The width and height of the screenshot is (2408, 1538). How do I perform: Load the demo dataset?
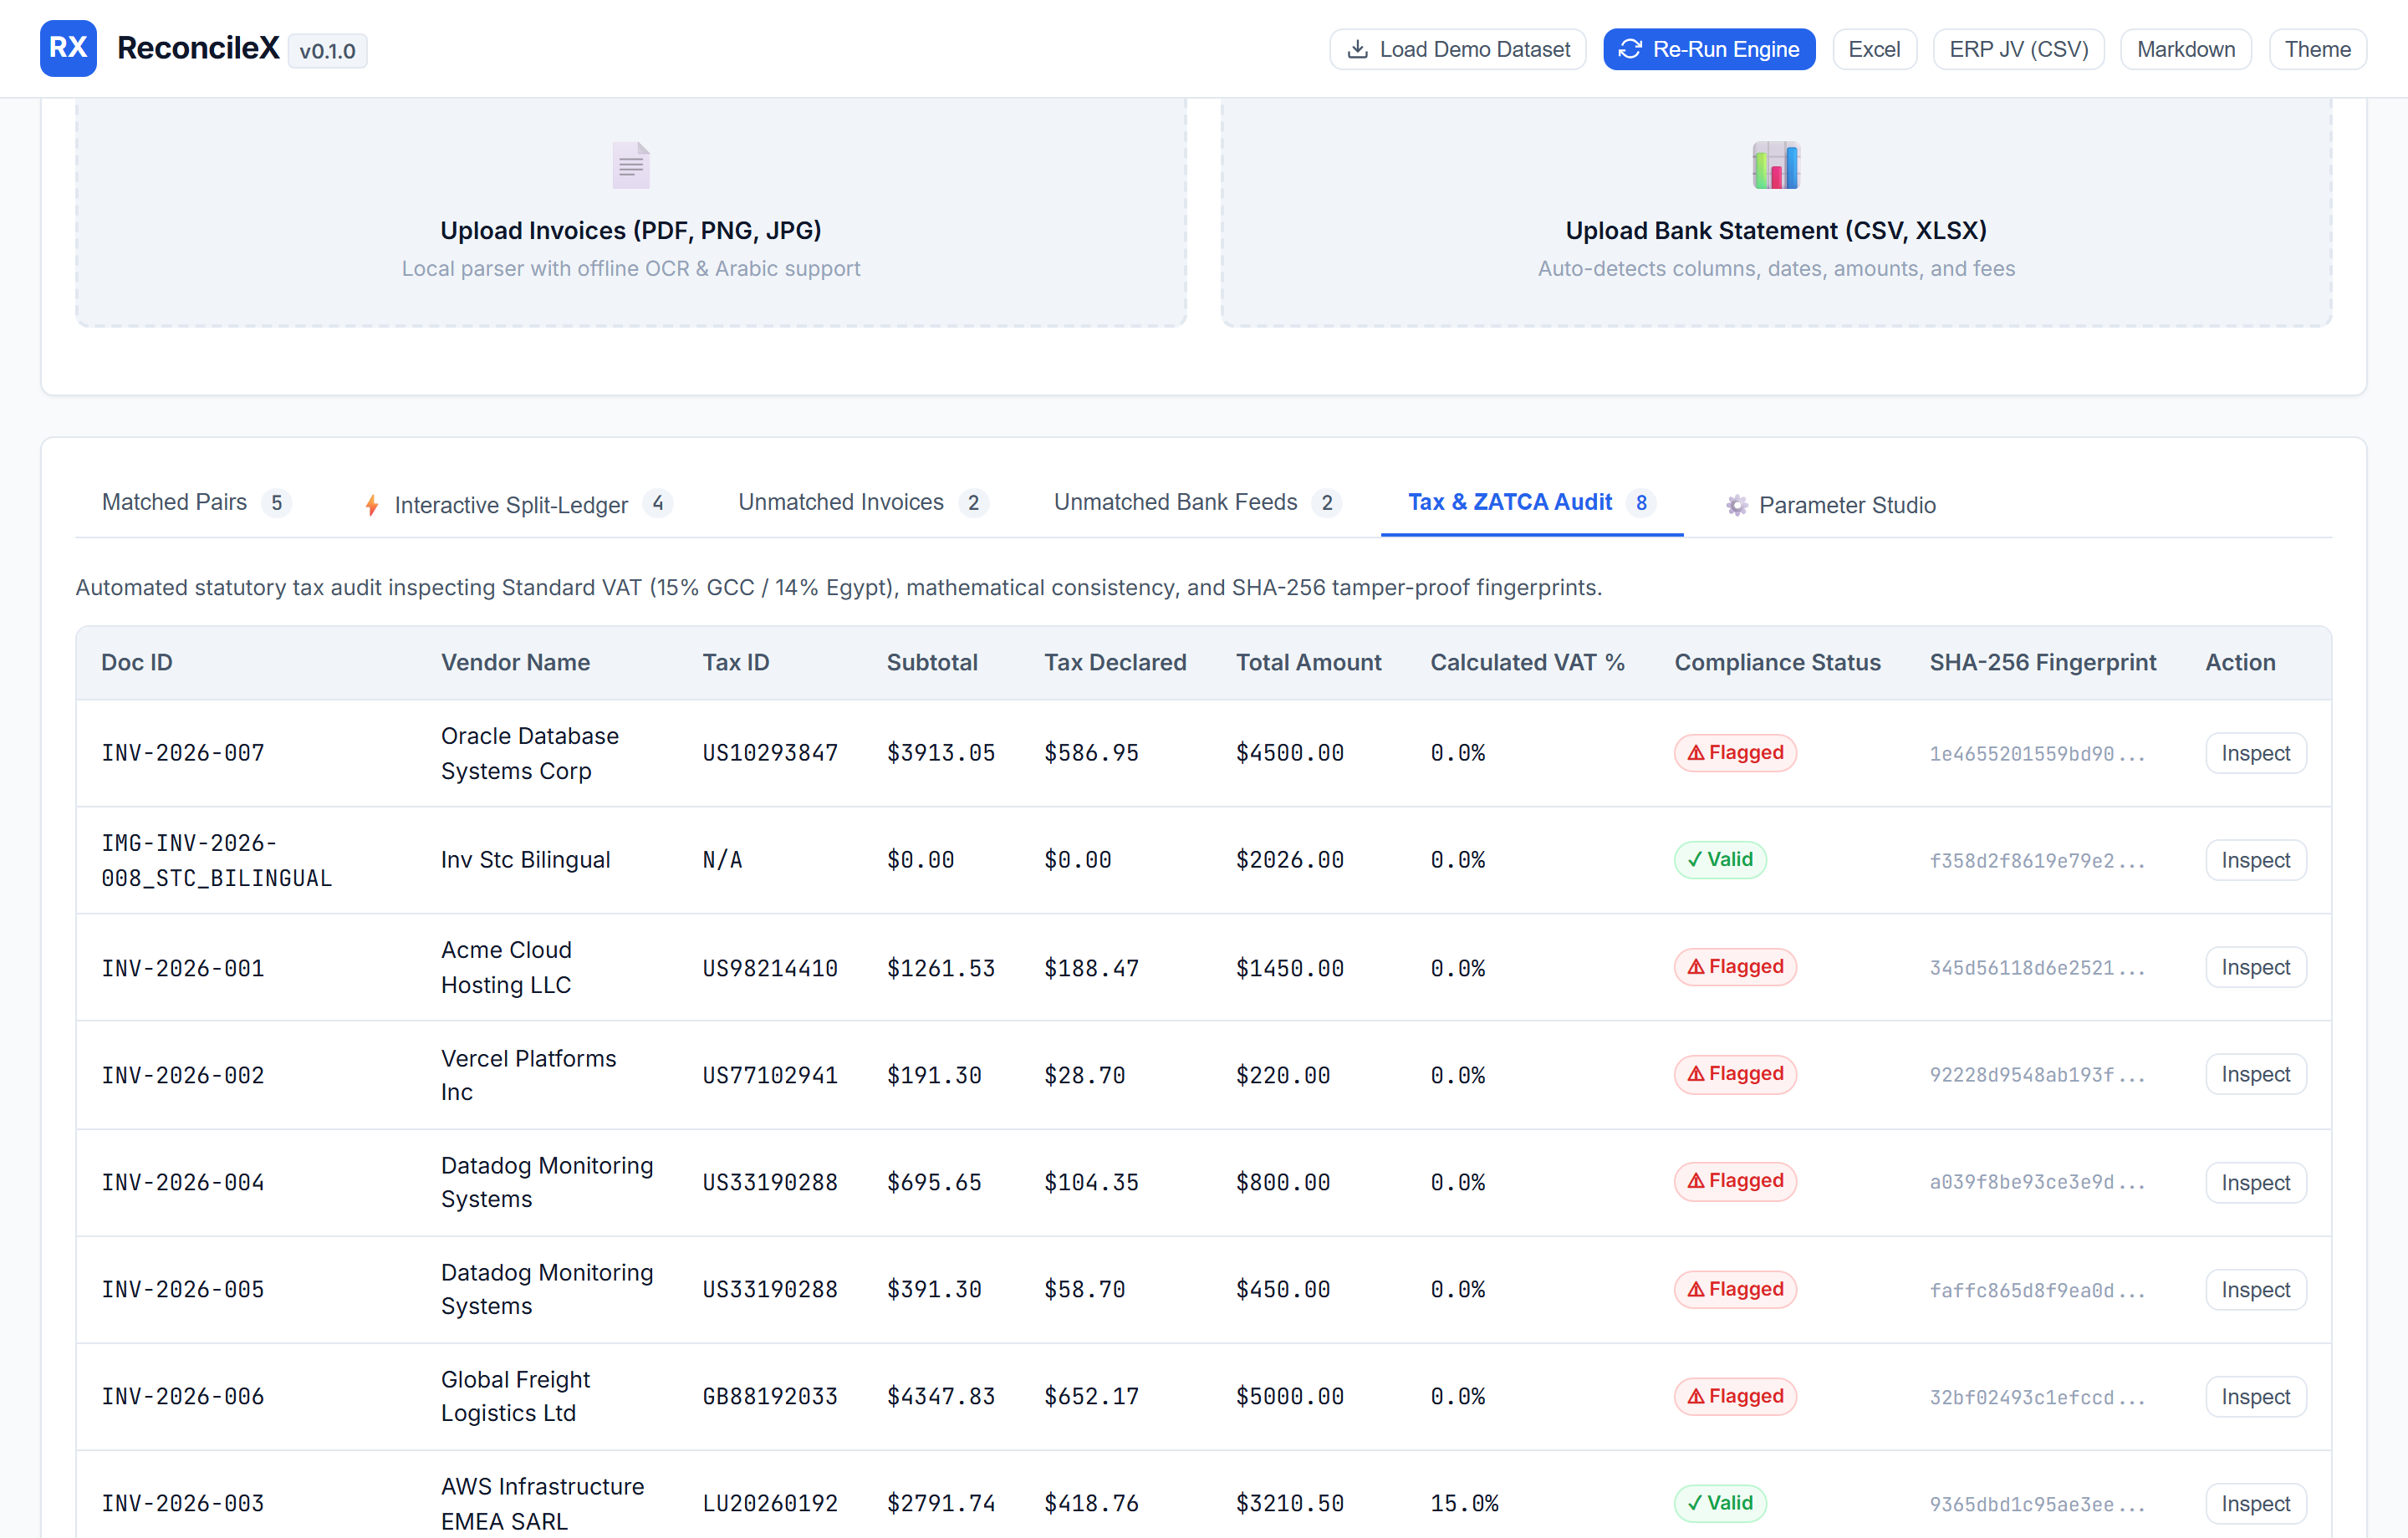point(1457,49)
